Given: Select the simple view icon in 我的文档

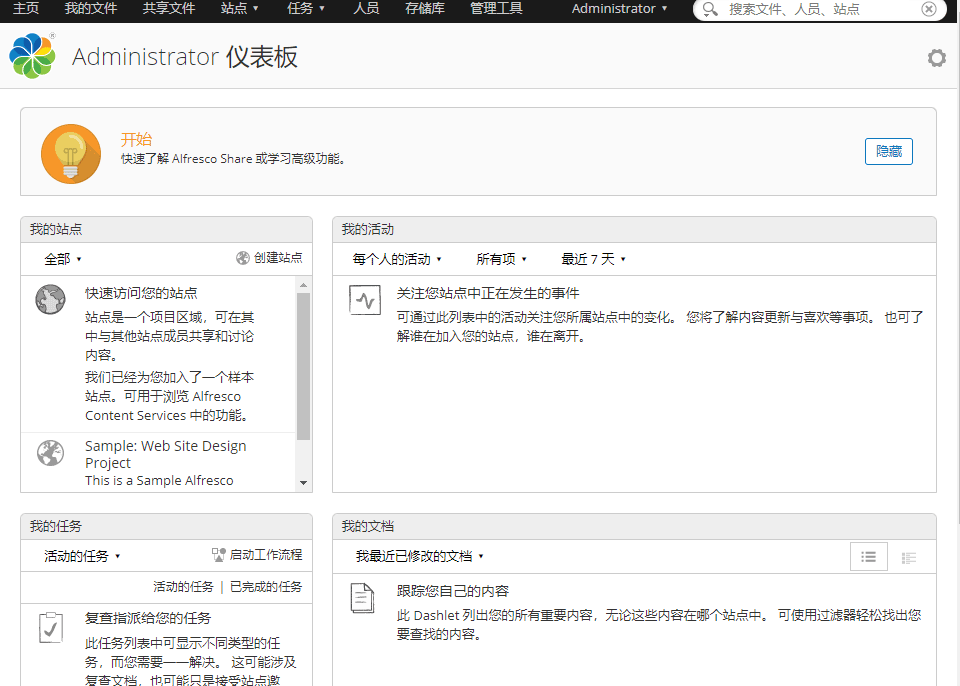Looking at the screenshot, I should pyautogui.click(x=868, y=556).
